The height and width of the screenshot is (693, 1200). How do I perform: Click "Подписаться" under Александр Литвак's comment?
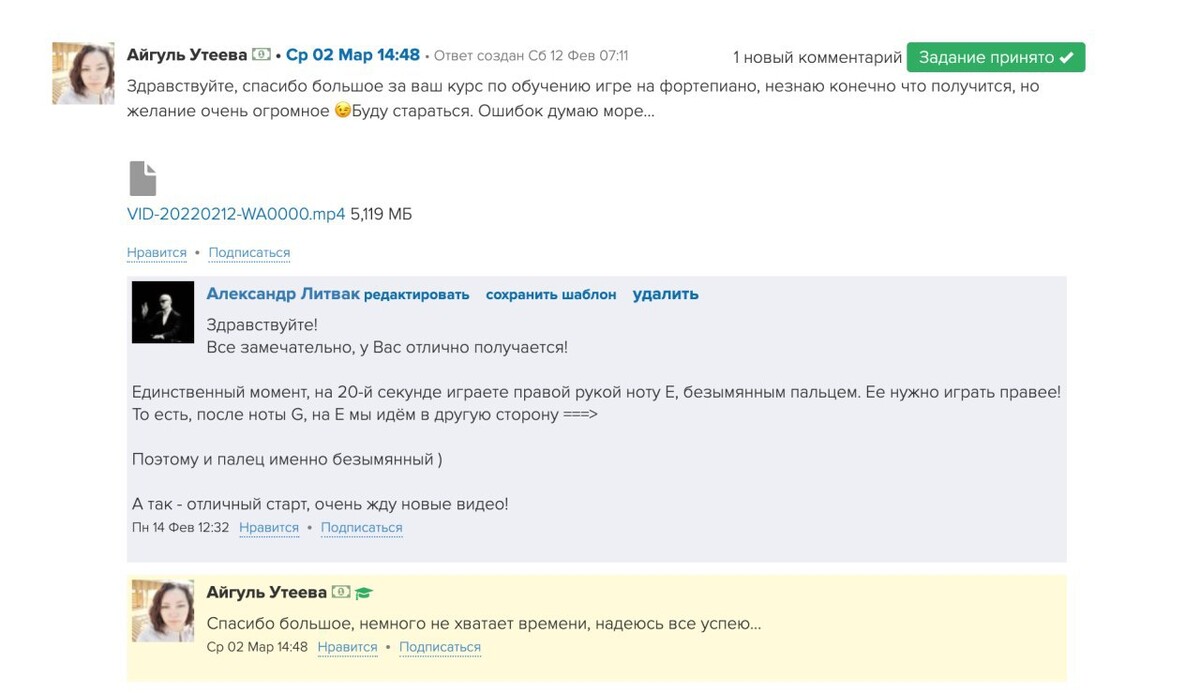(361, 528)
